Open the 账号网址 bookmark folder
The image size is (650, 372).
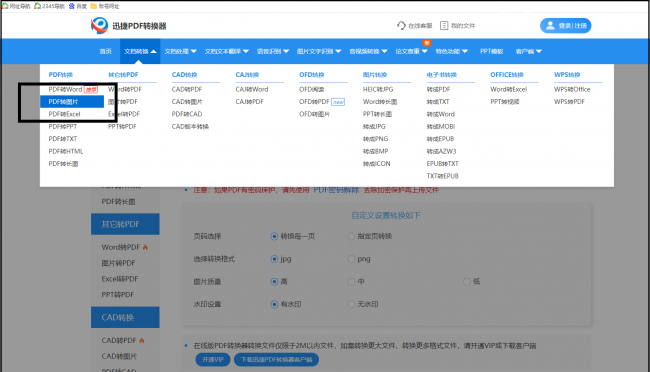tap(105, 6)
